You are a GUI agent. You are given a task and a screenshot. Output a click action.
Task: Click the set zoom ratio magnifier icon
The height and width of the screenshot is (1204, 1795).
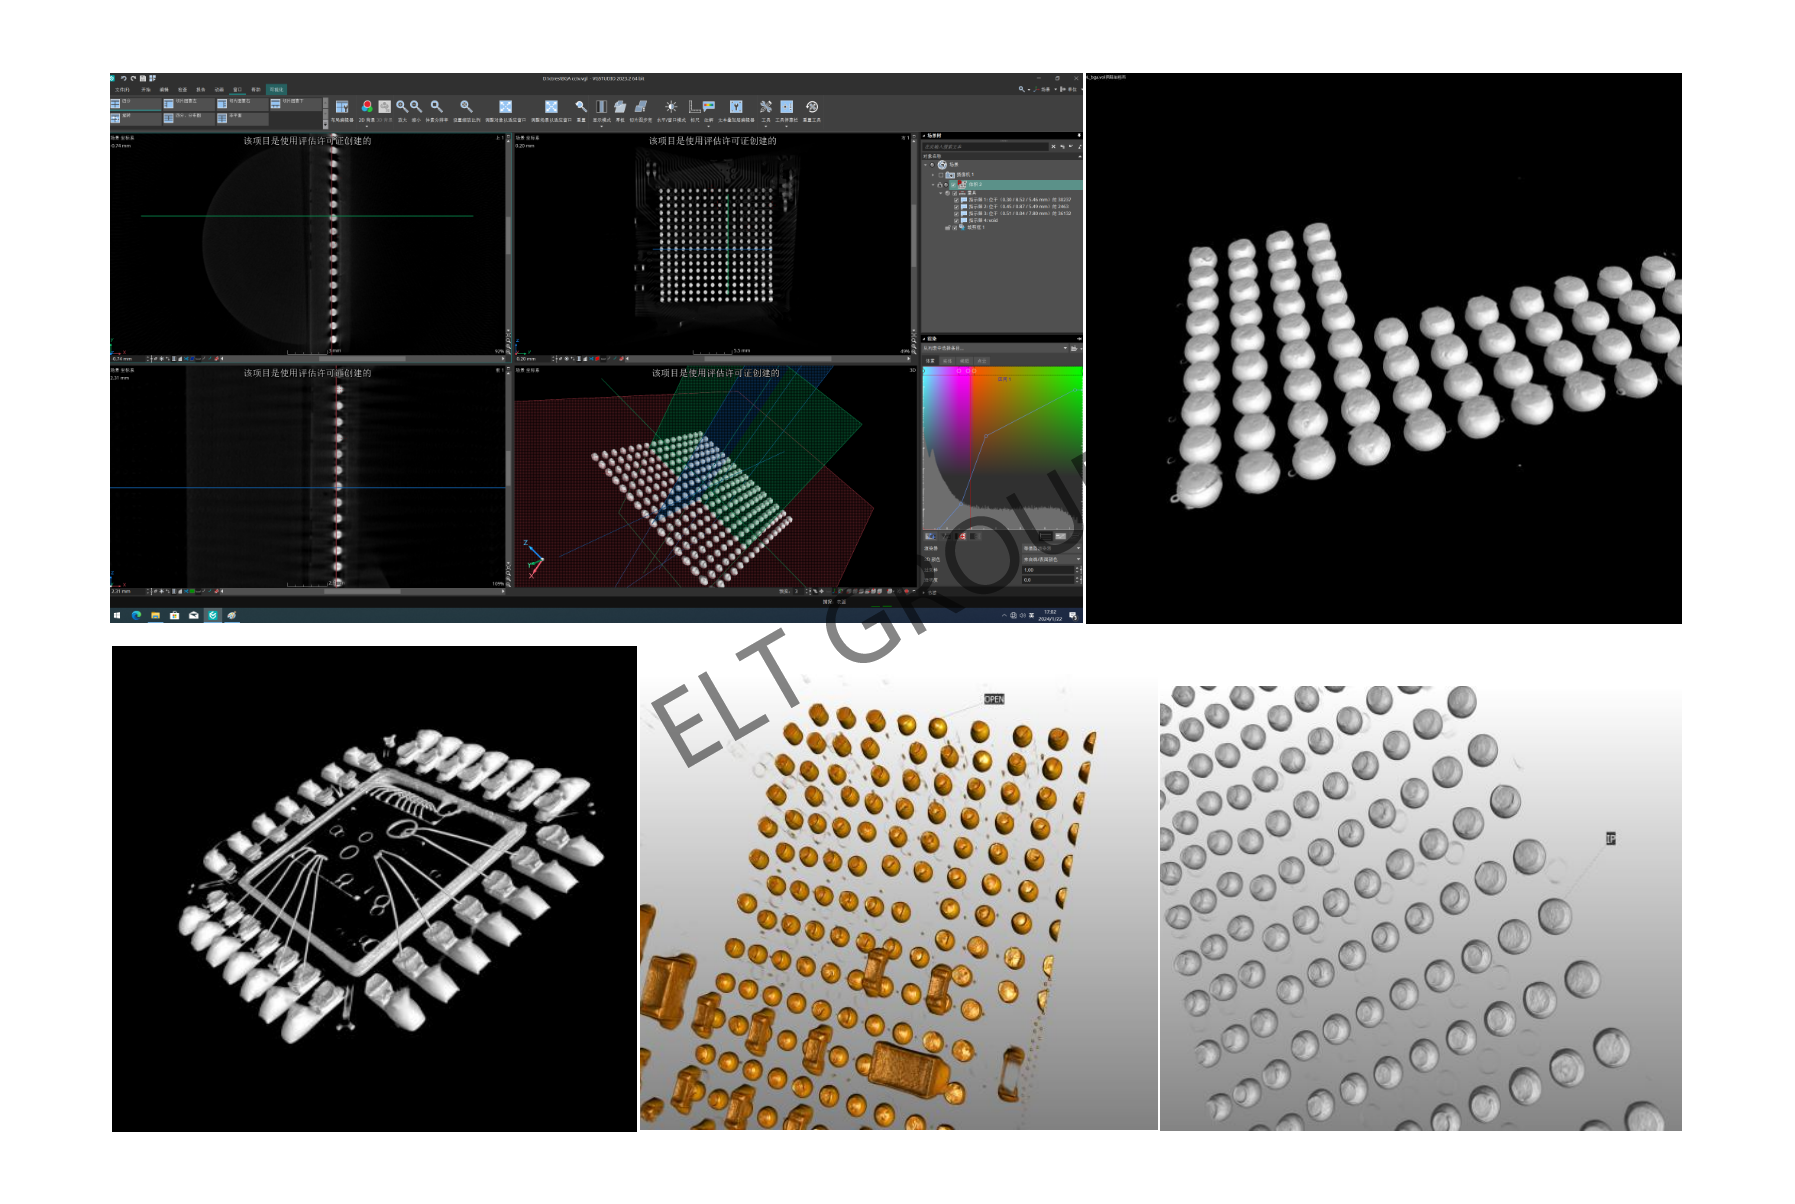[466, 106]
